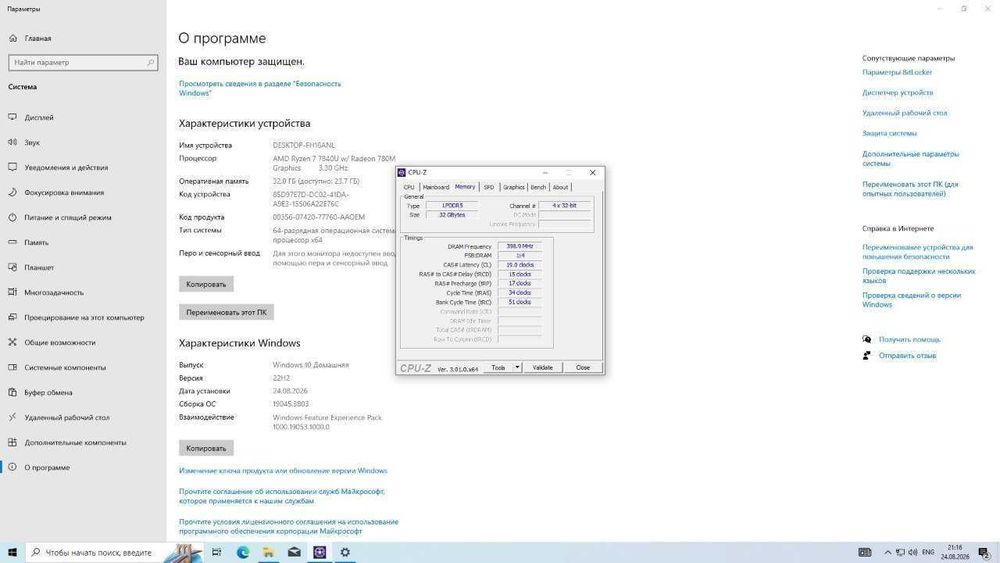This screenshot has height=563, width=1000.
Task: Open Защита системы link
Action: pyautogui.click(x=889, y=133)
